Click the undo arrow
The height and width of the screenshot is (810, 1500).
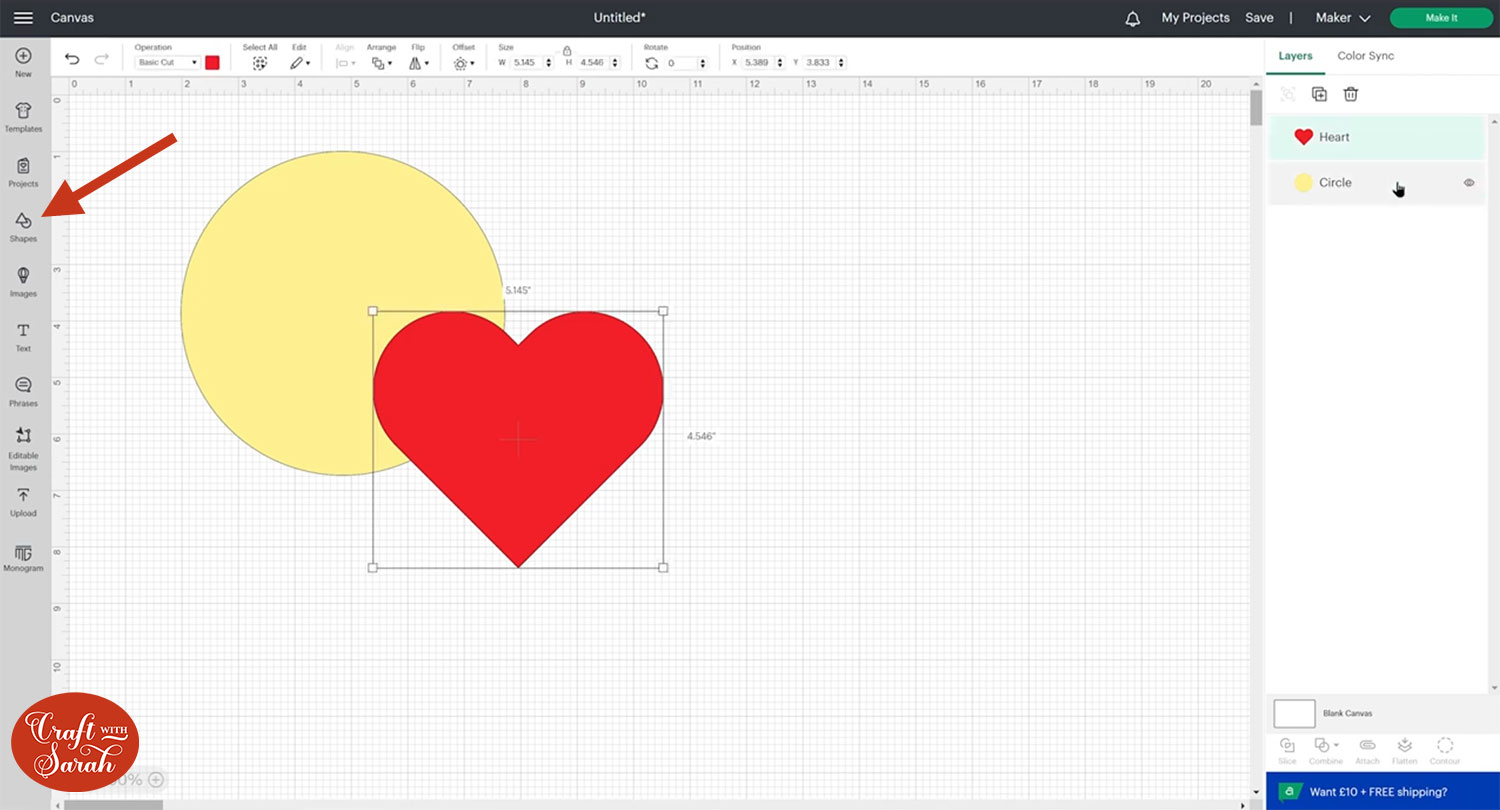pyautogui.click(x=72, y=60)
